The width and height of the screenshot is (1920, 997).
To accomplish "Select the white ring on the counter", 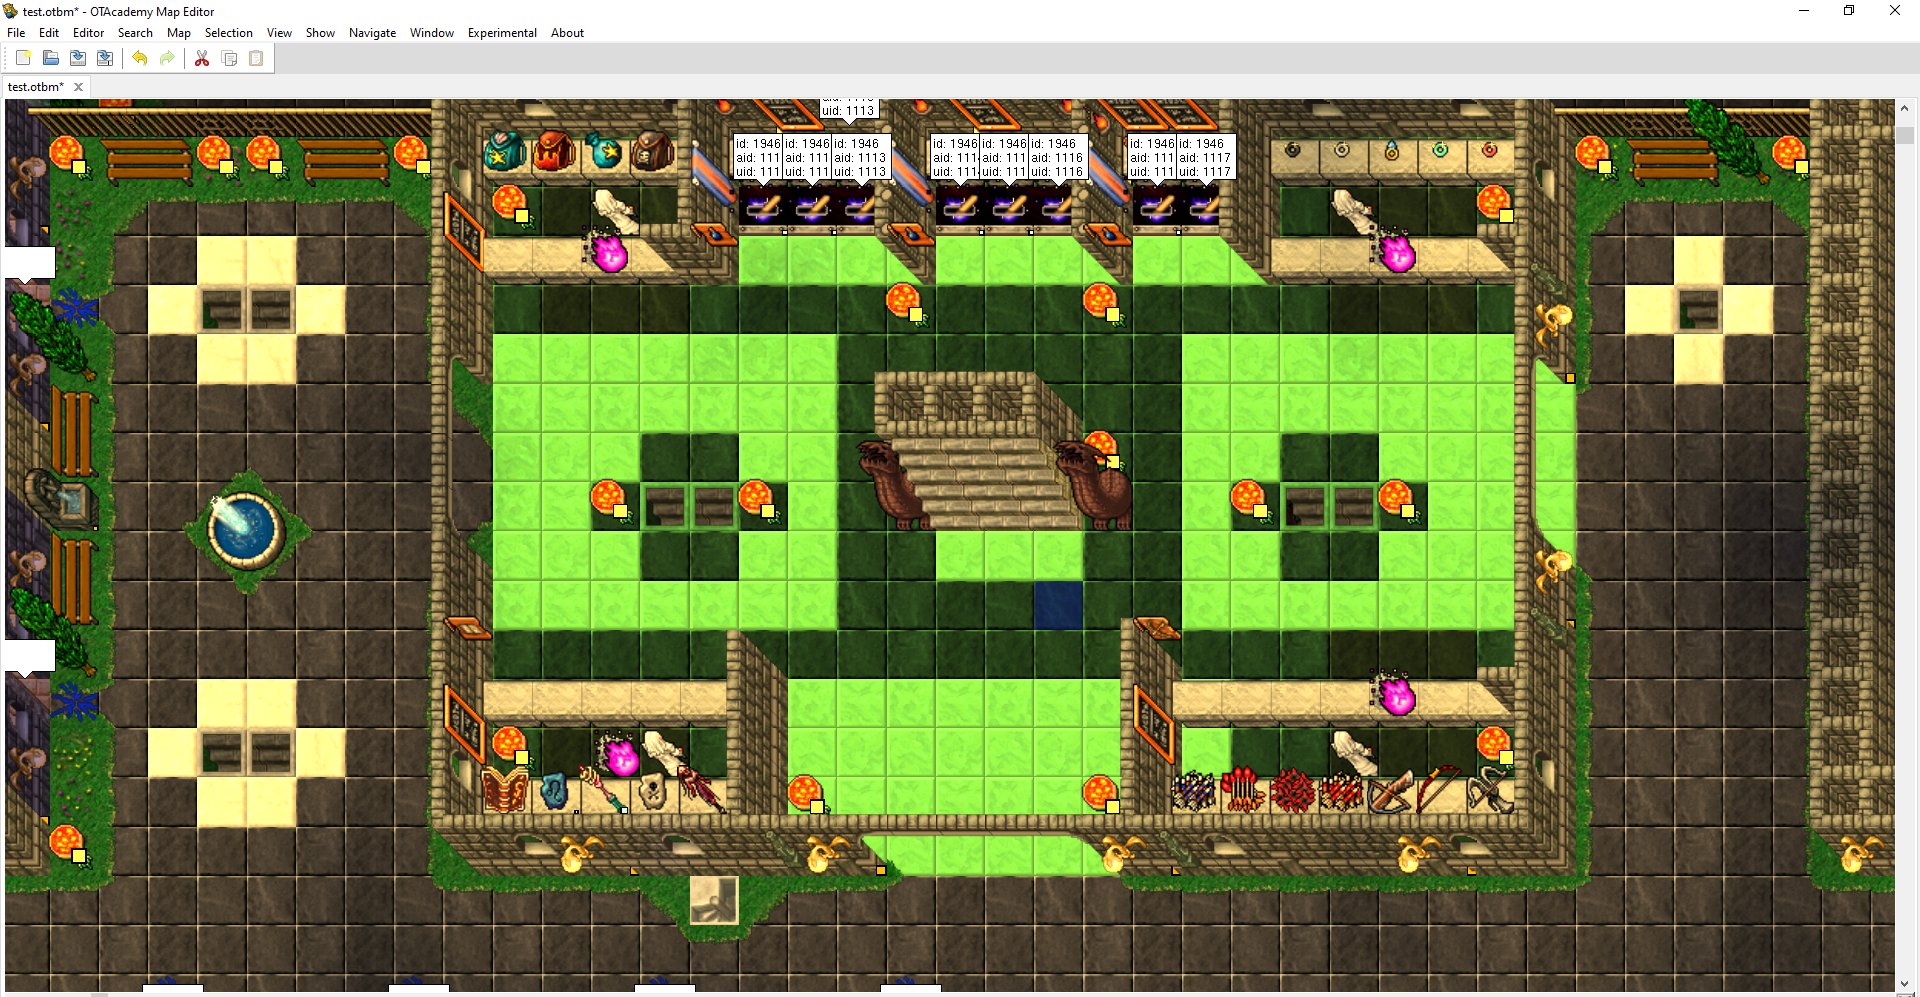I will click(1342, 150).
